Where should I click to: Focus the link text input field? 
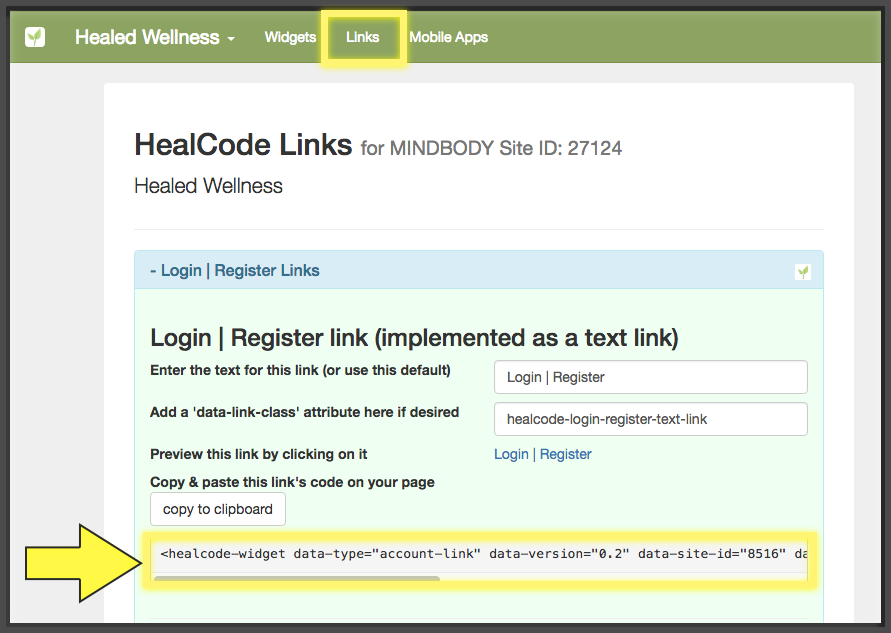pyautogui.click(x=651, y=377)
